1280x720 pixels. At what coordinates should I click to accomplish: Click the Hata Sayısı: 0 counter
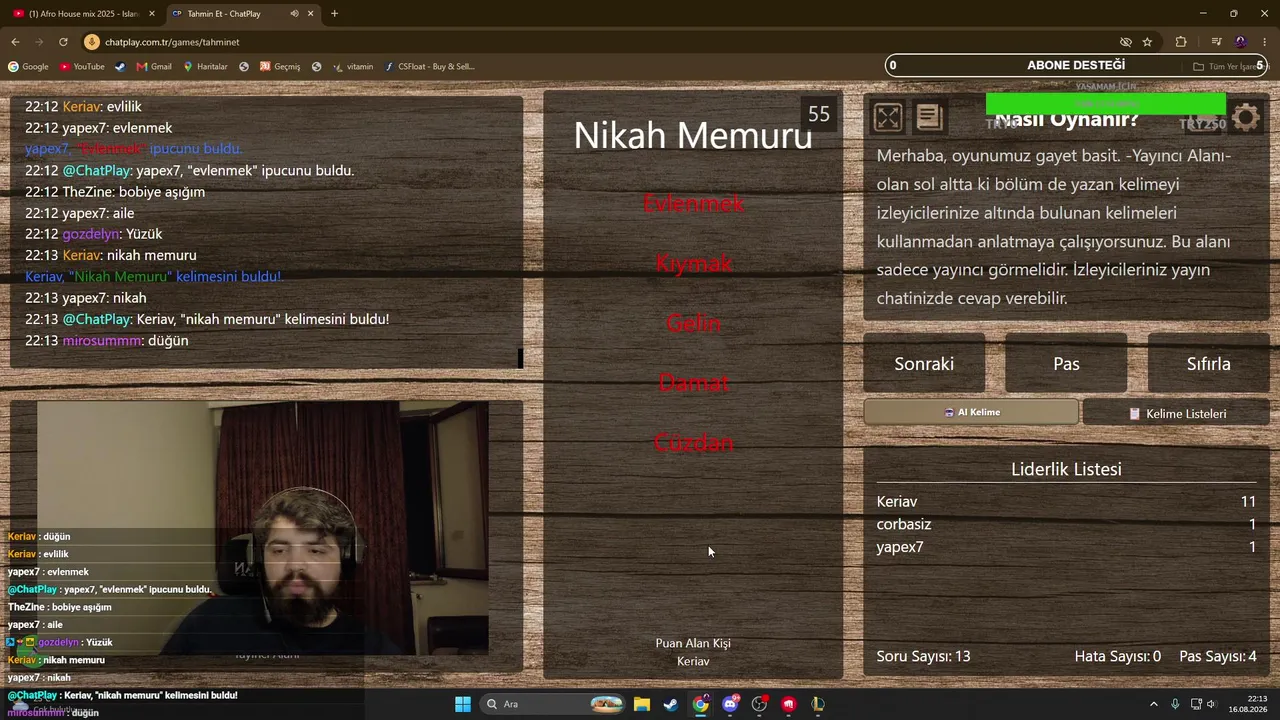[x=1118, y=656]
